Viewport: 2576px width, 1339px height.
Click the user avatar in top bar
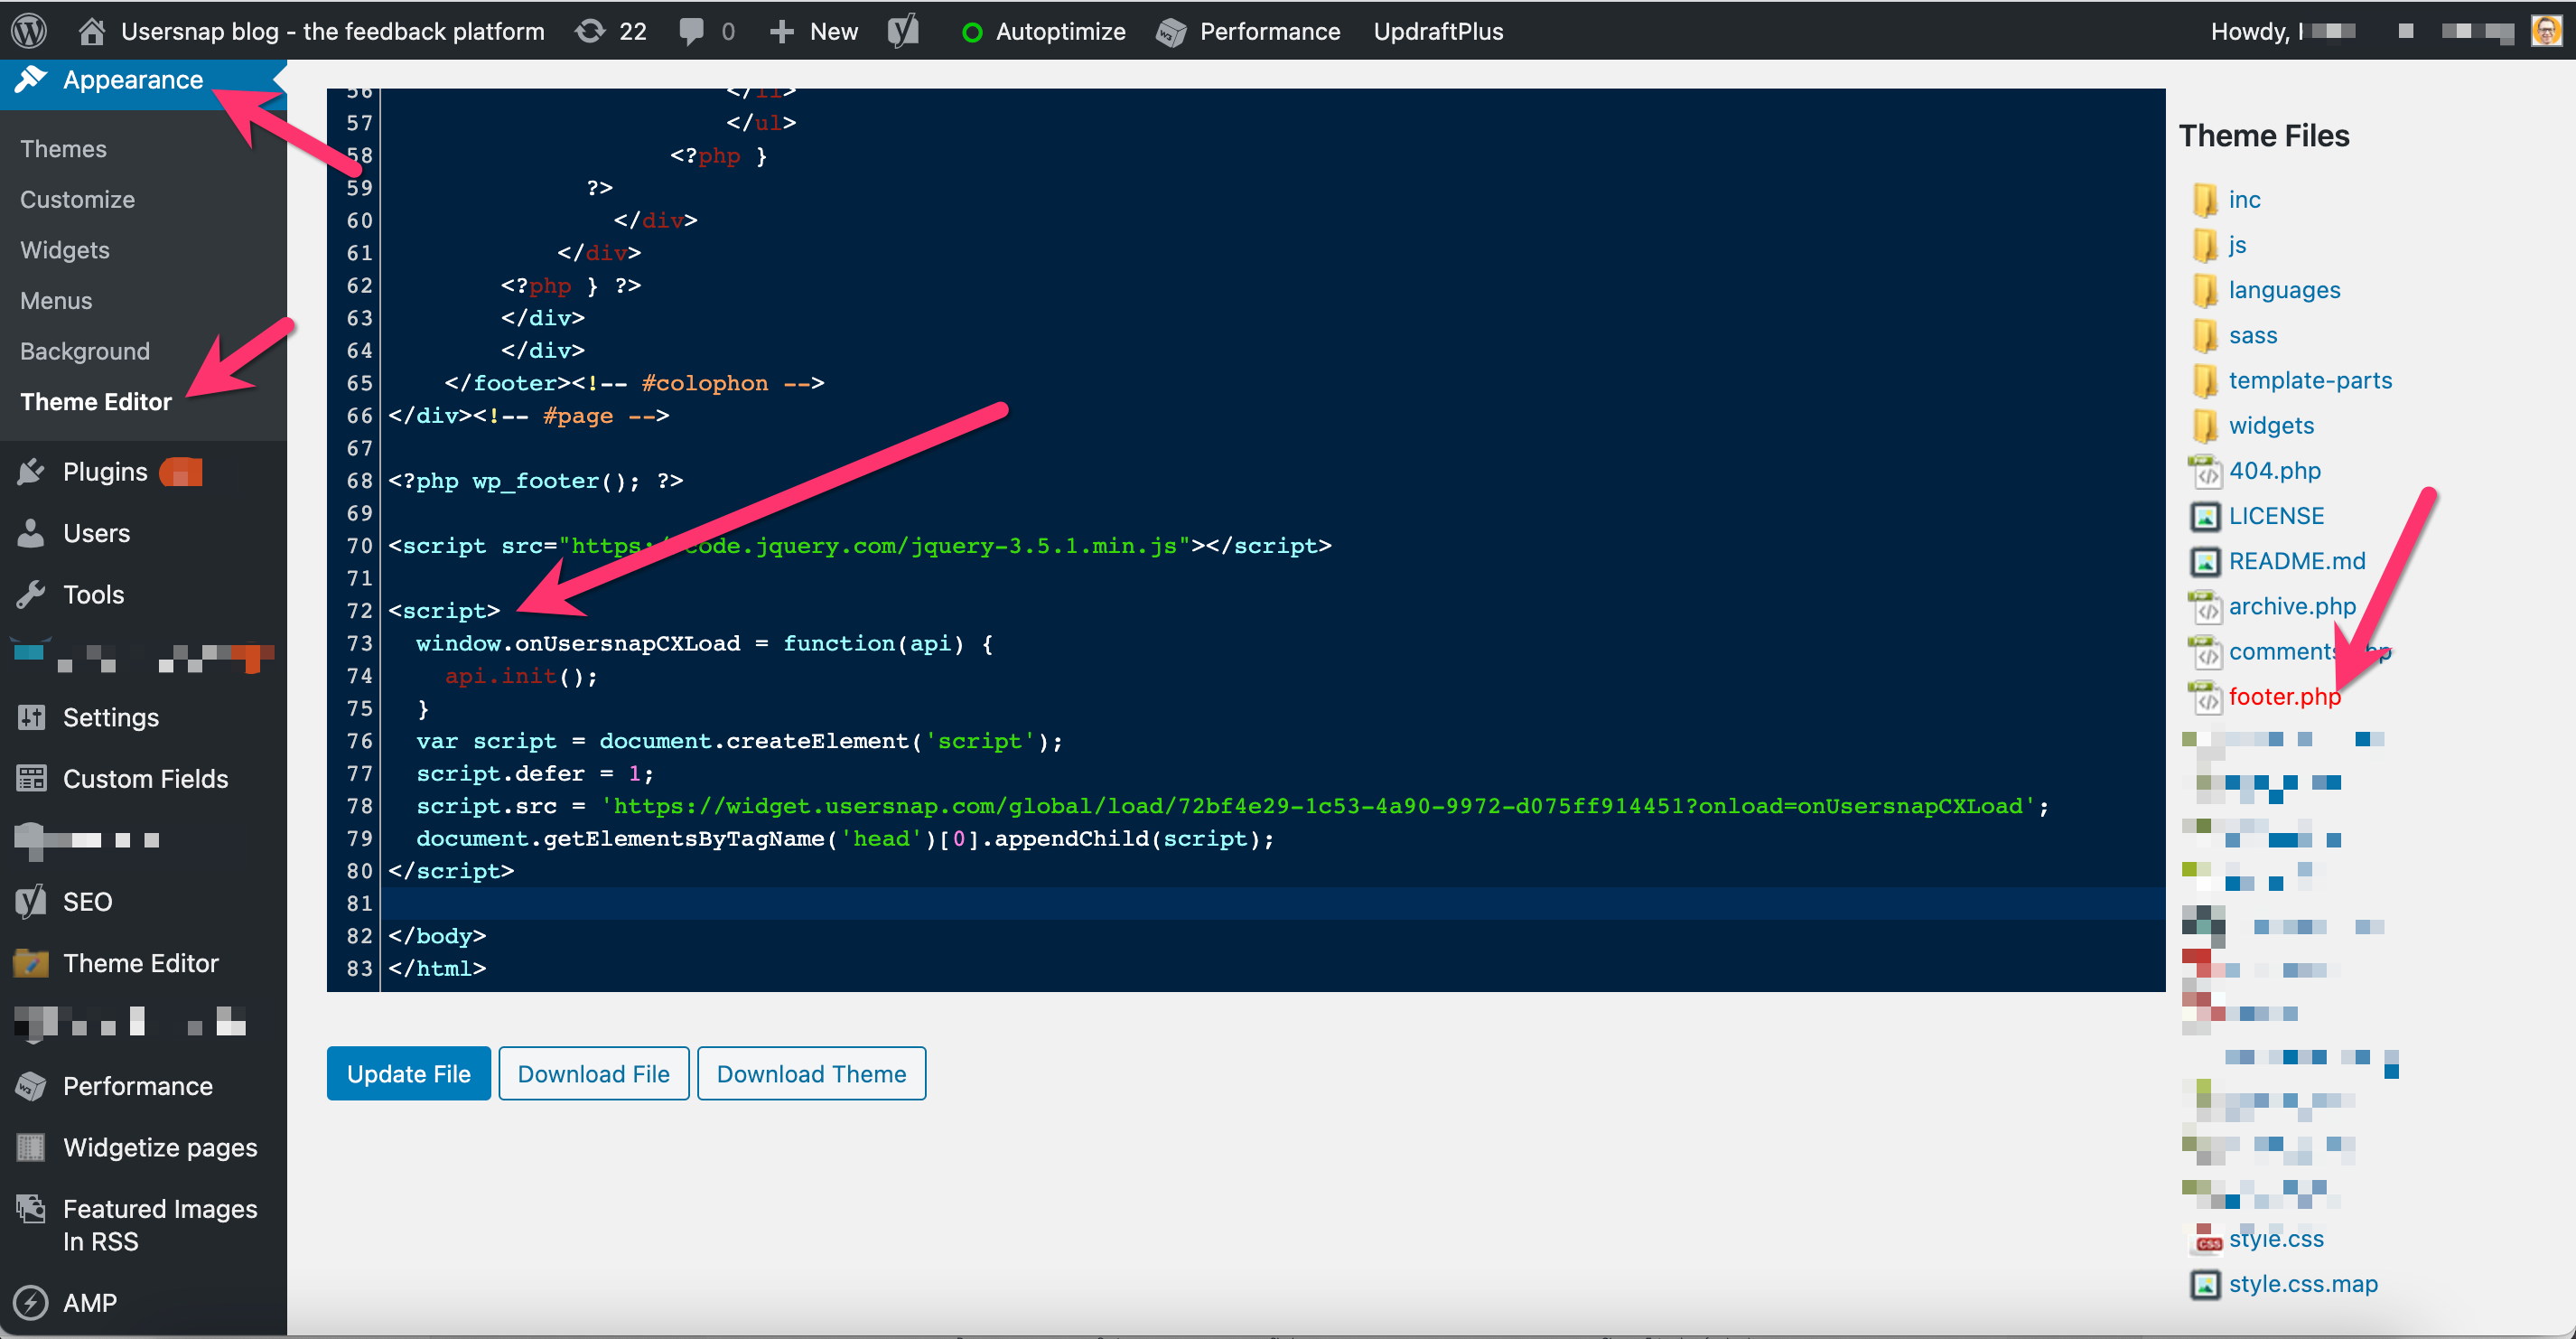(x=2546, y=31)
